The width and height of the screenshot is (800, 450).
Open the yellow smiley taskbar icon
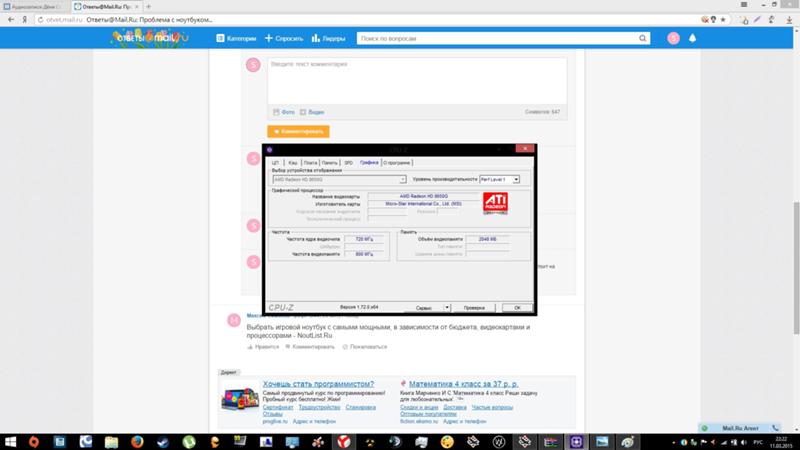(x=447, y=442)
